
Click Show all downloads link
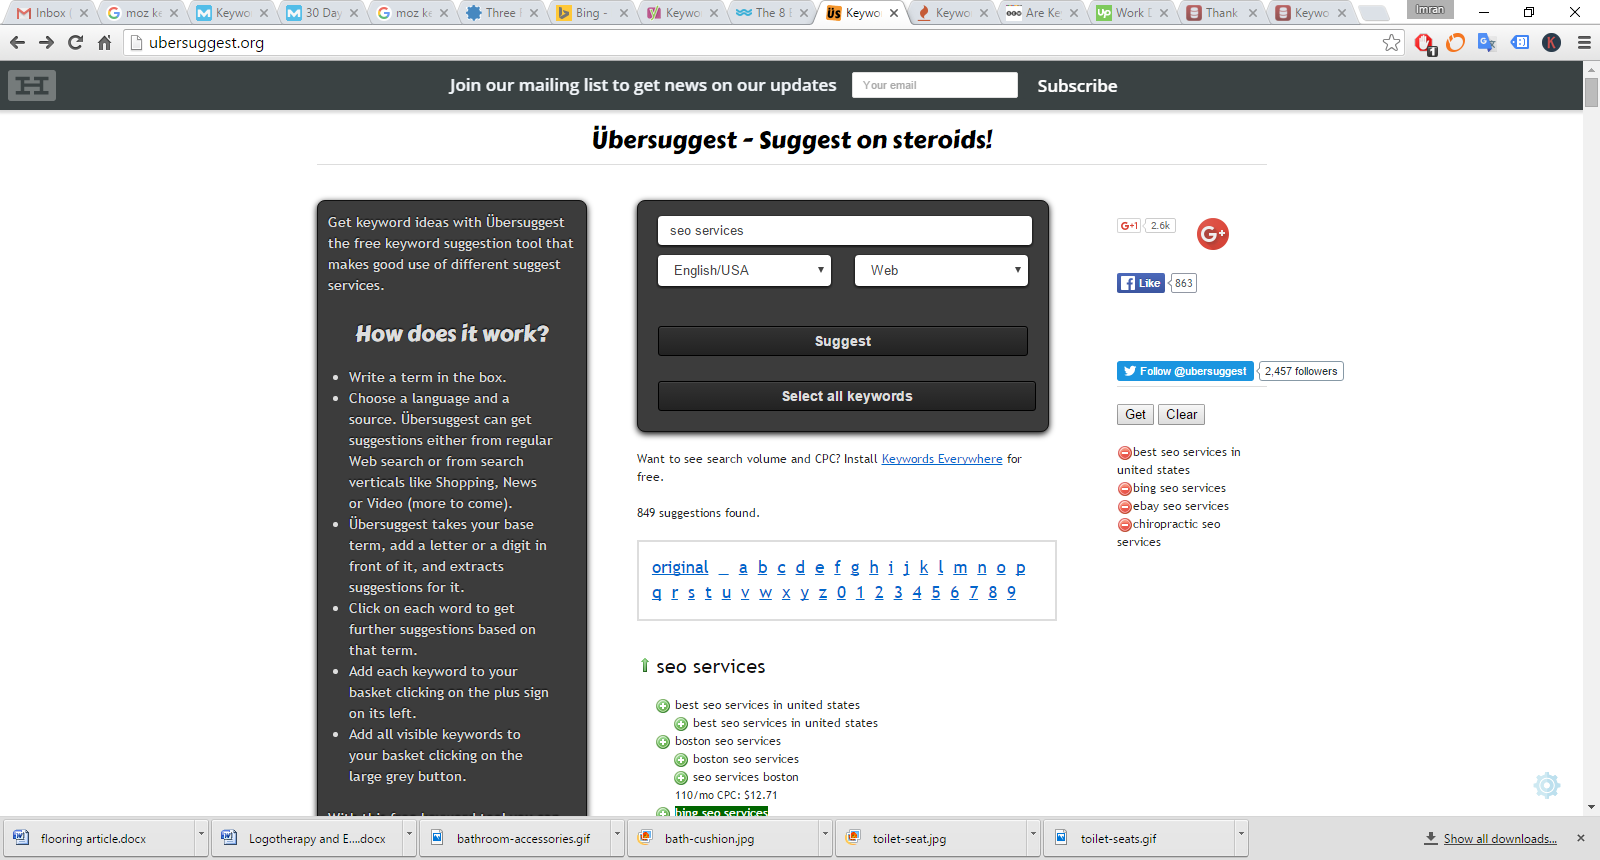(x=1500, y=839)
